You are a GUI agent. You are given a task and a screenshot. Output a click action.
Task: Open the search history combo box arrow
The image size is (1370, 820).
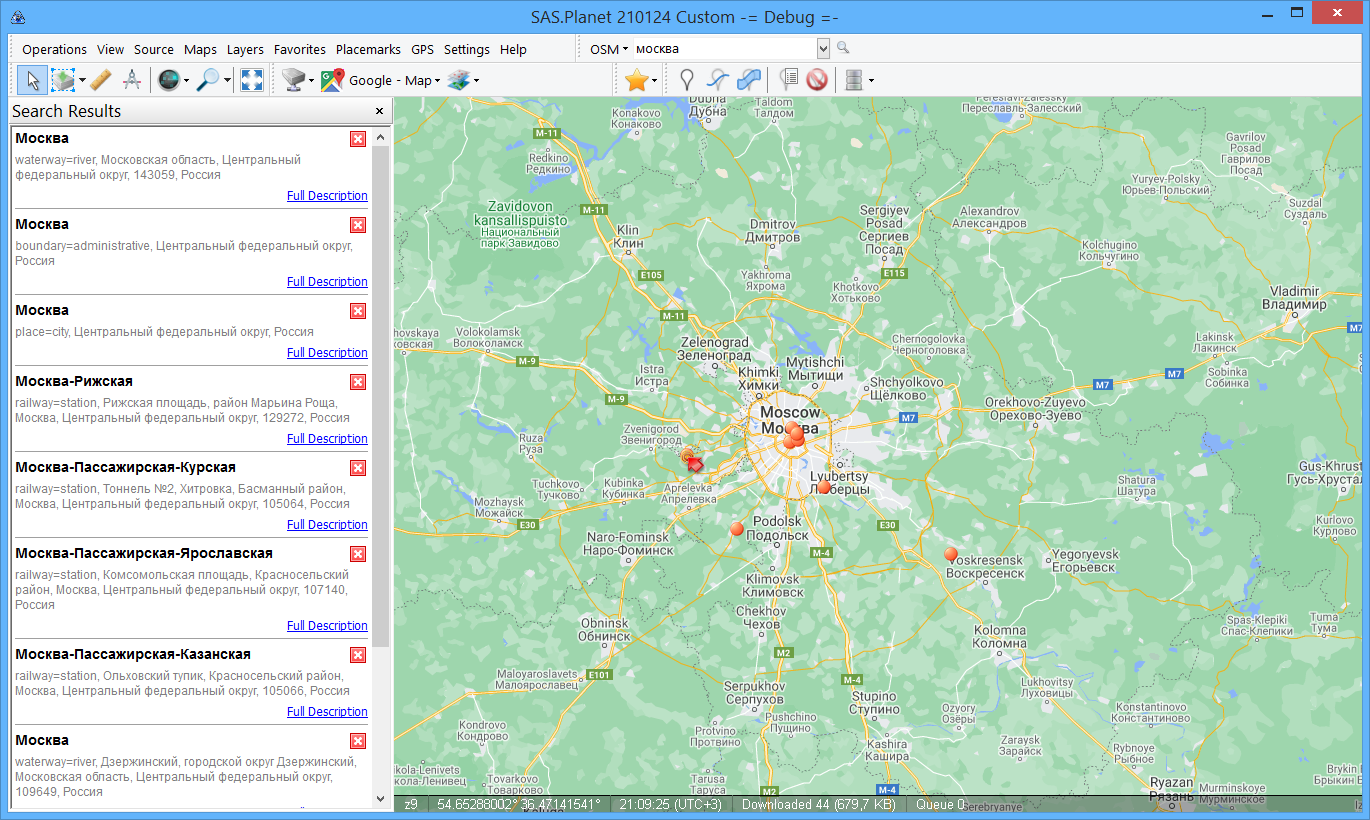click(823, 48)
